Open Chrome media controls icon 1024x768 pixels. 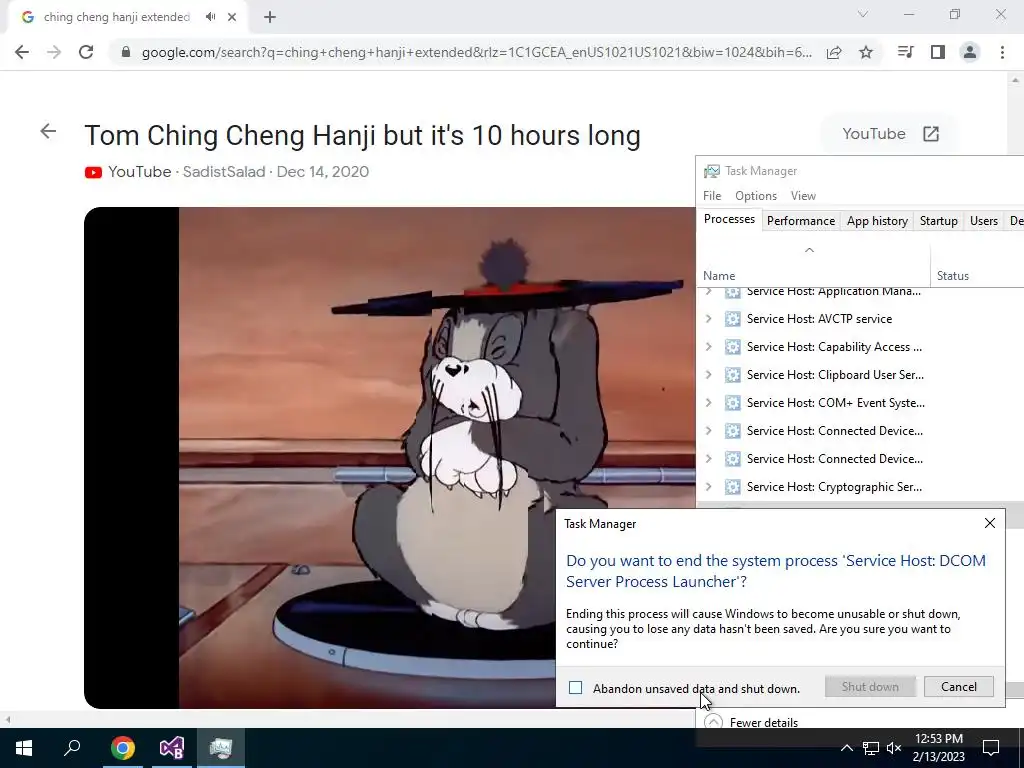click(905, 52)
